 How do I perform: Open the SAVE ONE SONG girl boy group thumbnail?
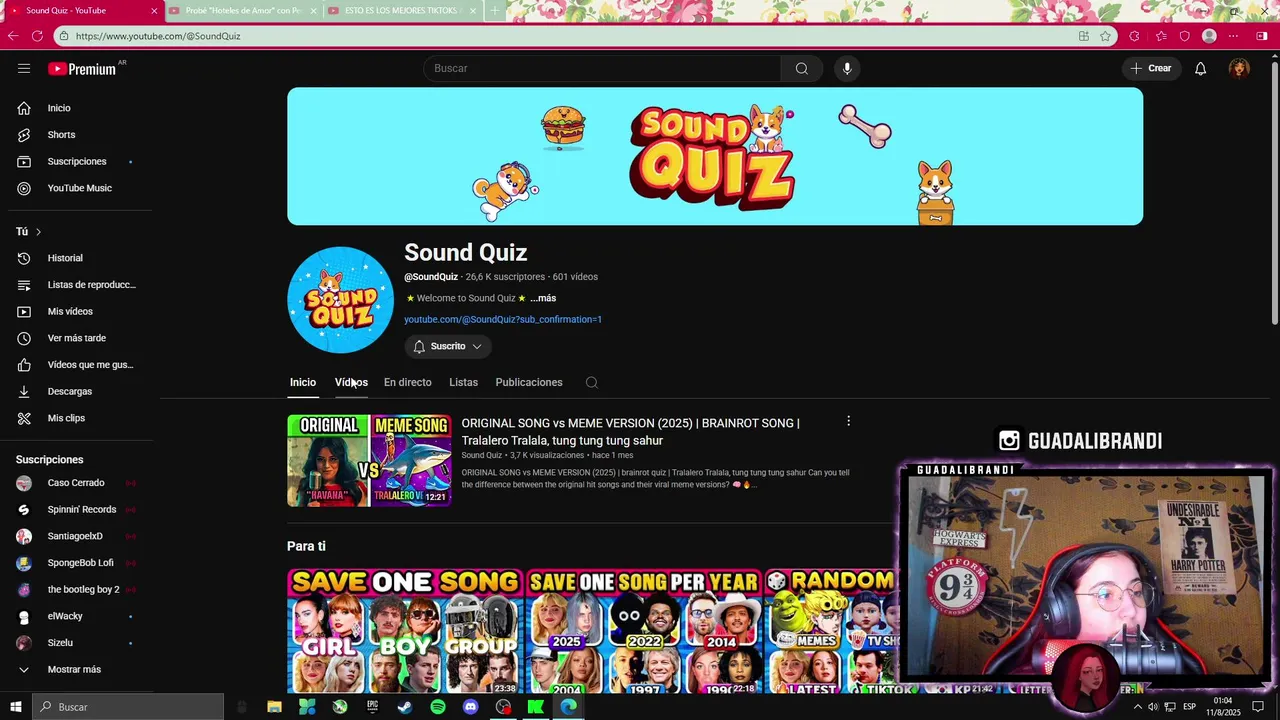[x=405, y=631]
